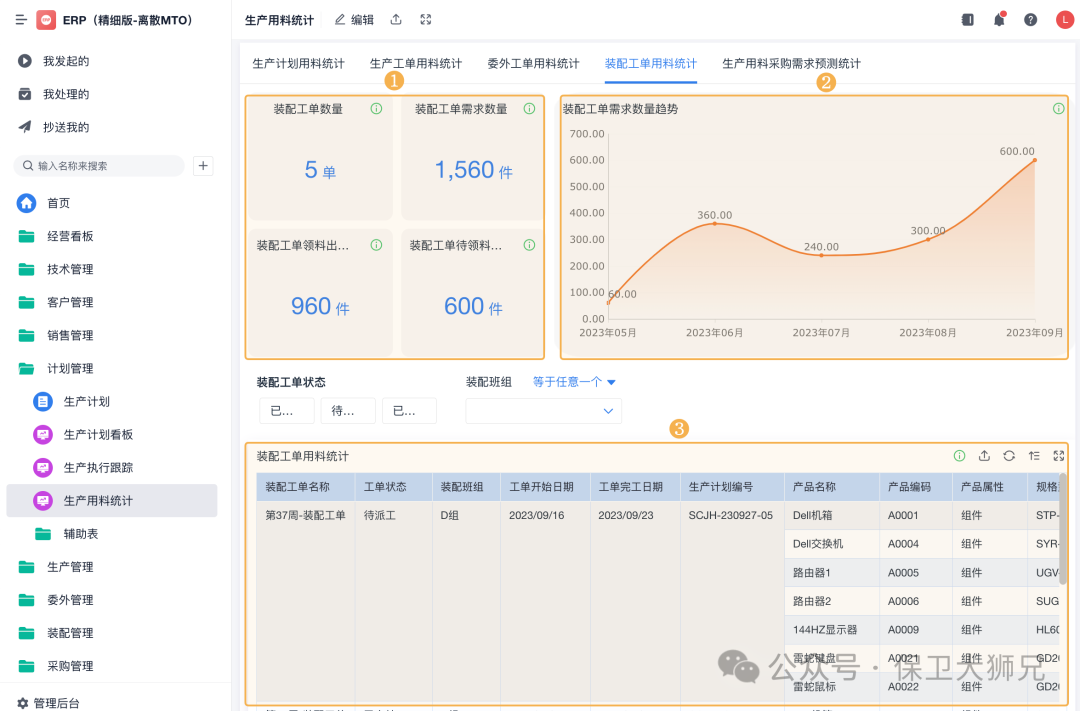Click the fullscreen icon beside 编辑
1080x711 pixels.
(426, 20)
